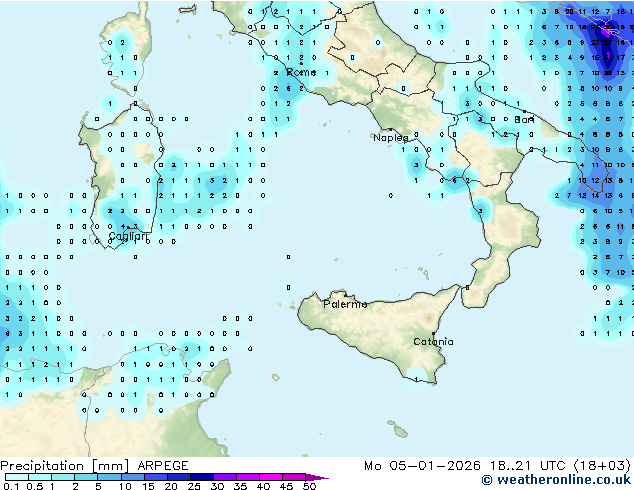This screenshot has height=490, width=634.
Task: Click the Bari city label
Action: pyautogui.click(x=524, y=120)
